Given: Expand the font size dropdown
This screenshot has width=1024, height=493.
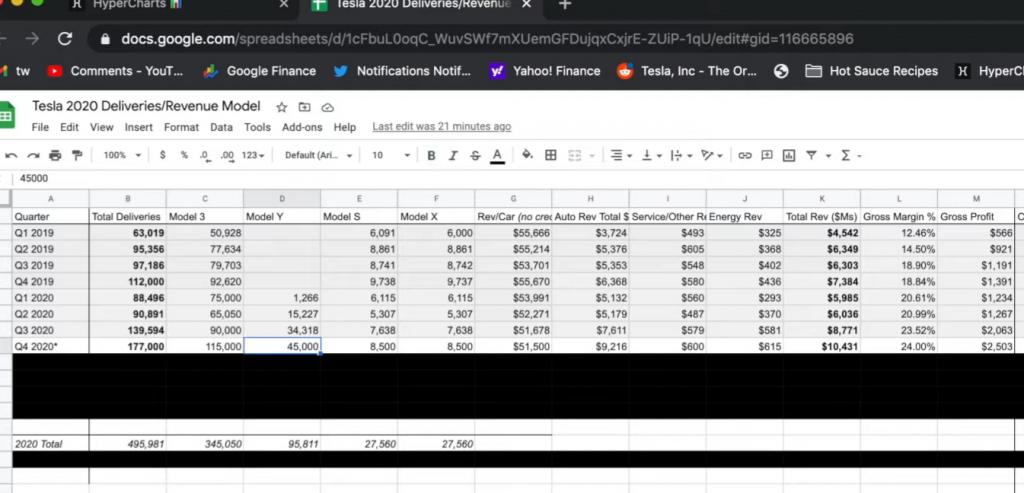Looking at the screenshot, I should point(391,155).
